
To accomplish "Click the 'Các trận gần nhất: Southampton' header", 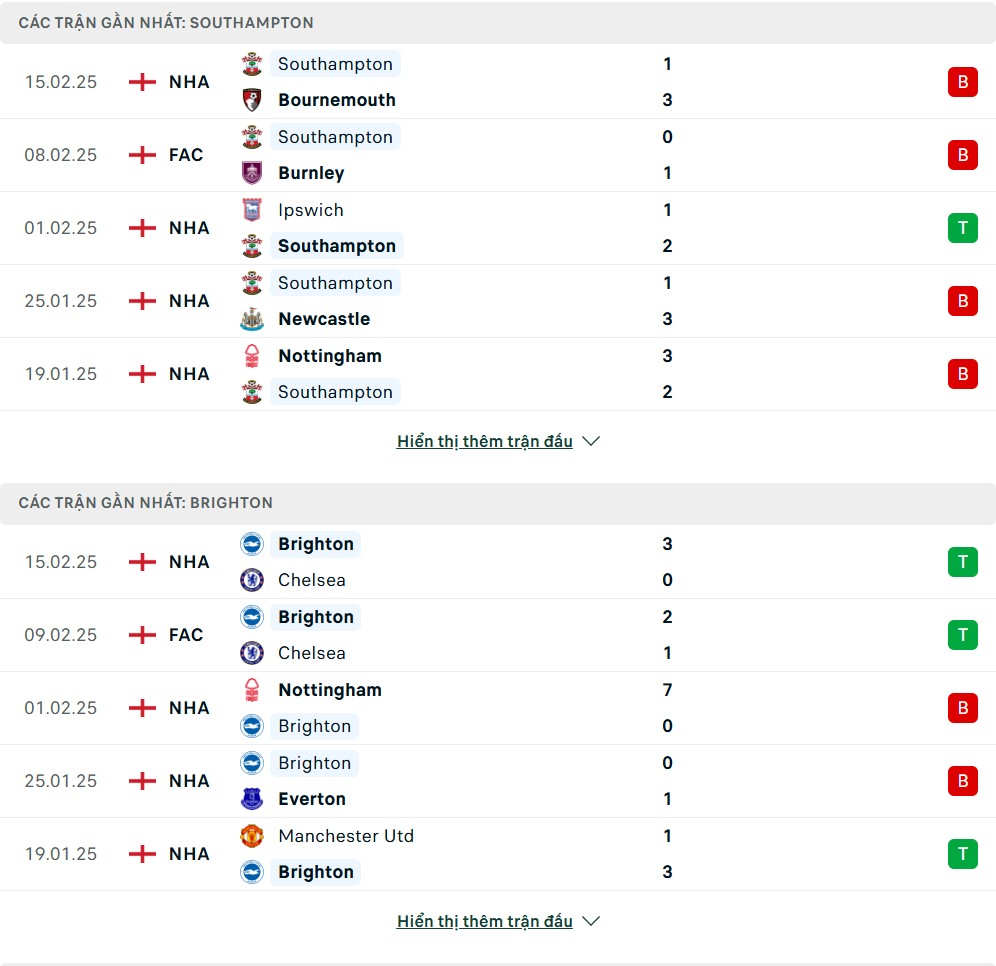I will (x=166, y=22).
